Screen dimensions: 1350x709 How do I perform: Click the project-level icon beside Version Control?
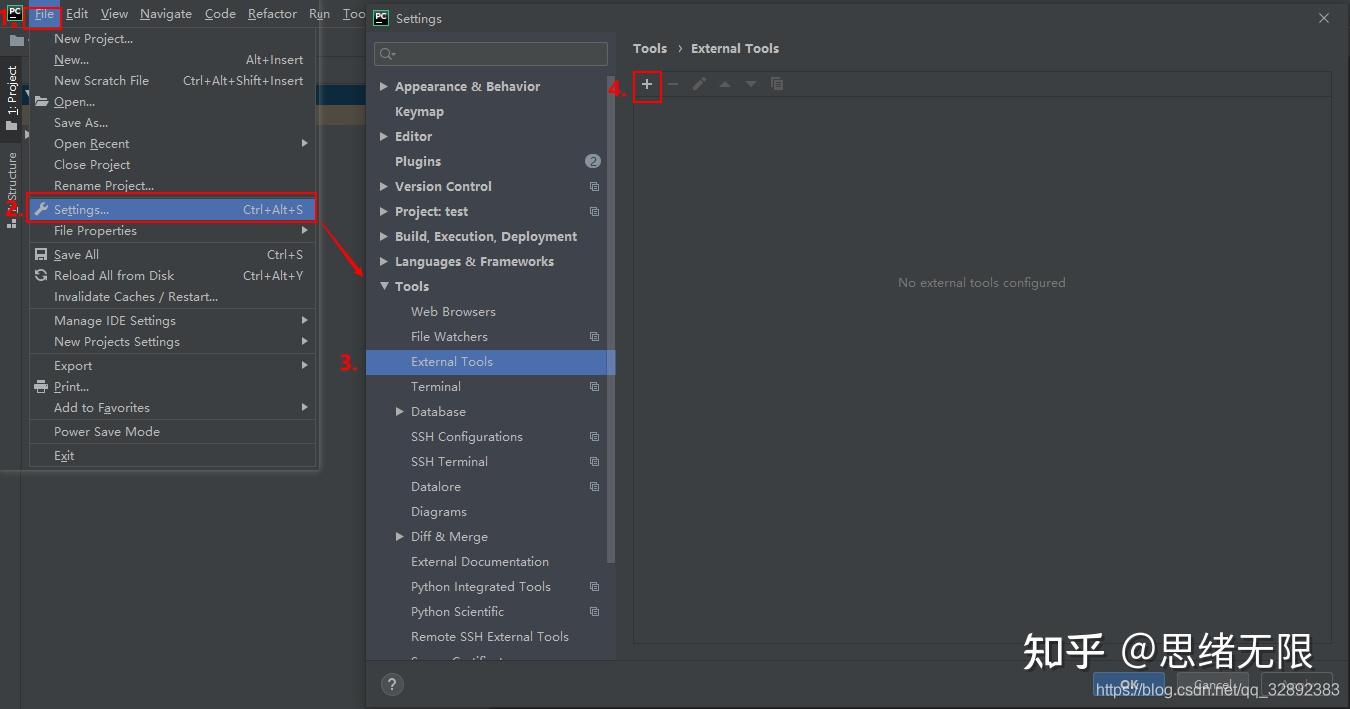(x=594, y=187)
